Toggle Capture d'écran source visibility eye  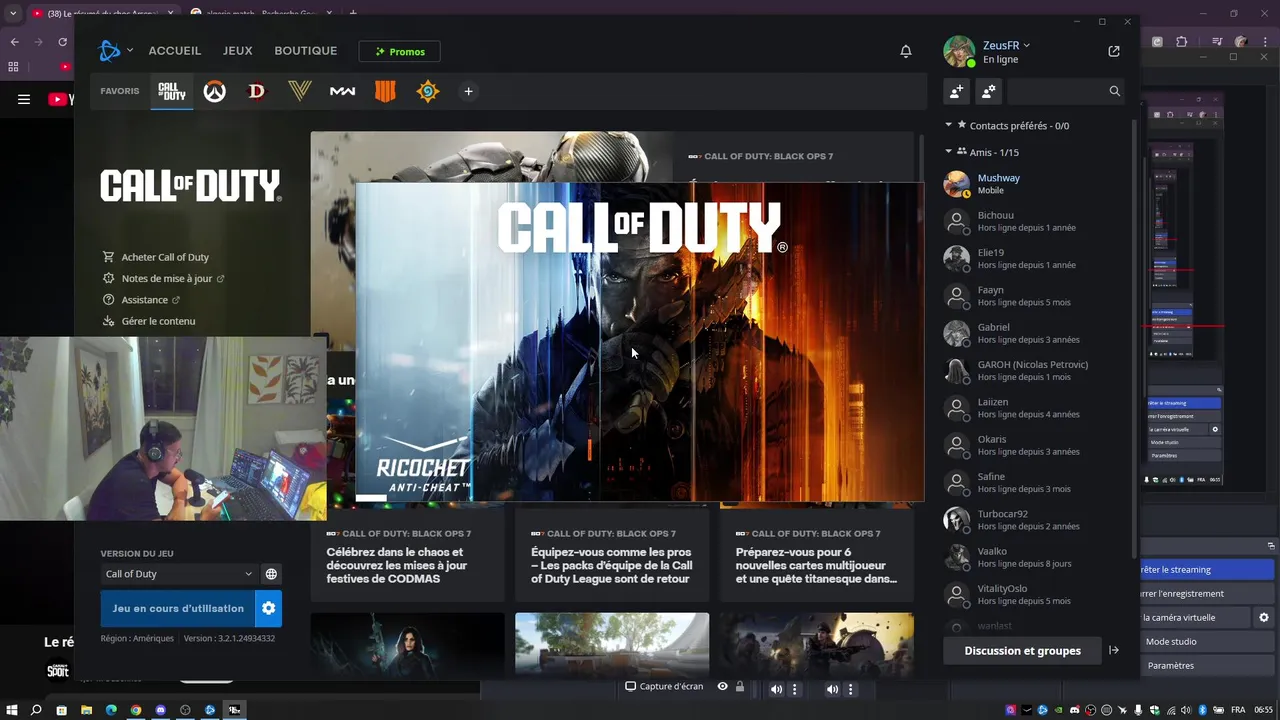[722, 687]
